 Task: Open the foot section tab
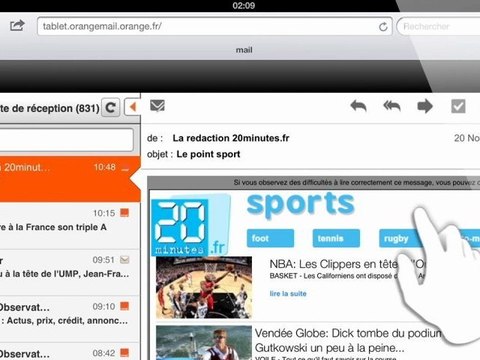coord(270,238)
